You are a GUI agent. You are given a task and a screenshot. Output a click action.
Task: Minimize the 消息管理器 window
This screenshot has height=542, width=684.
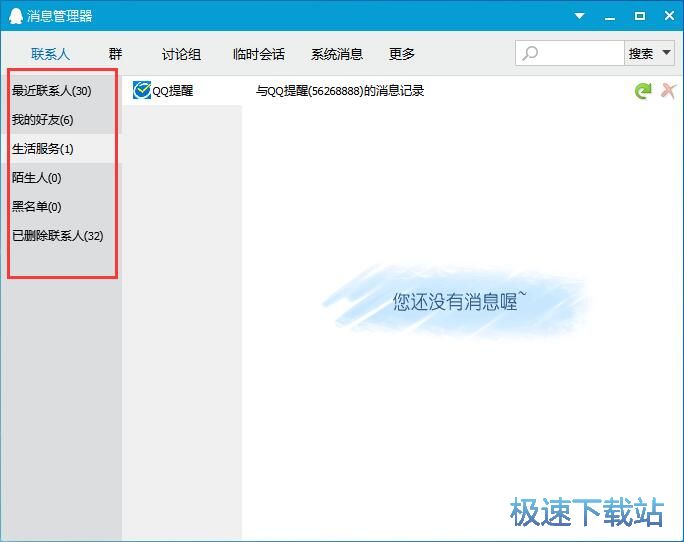[x=610, y=17]
